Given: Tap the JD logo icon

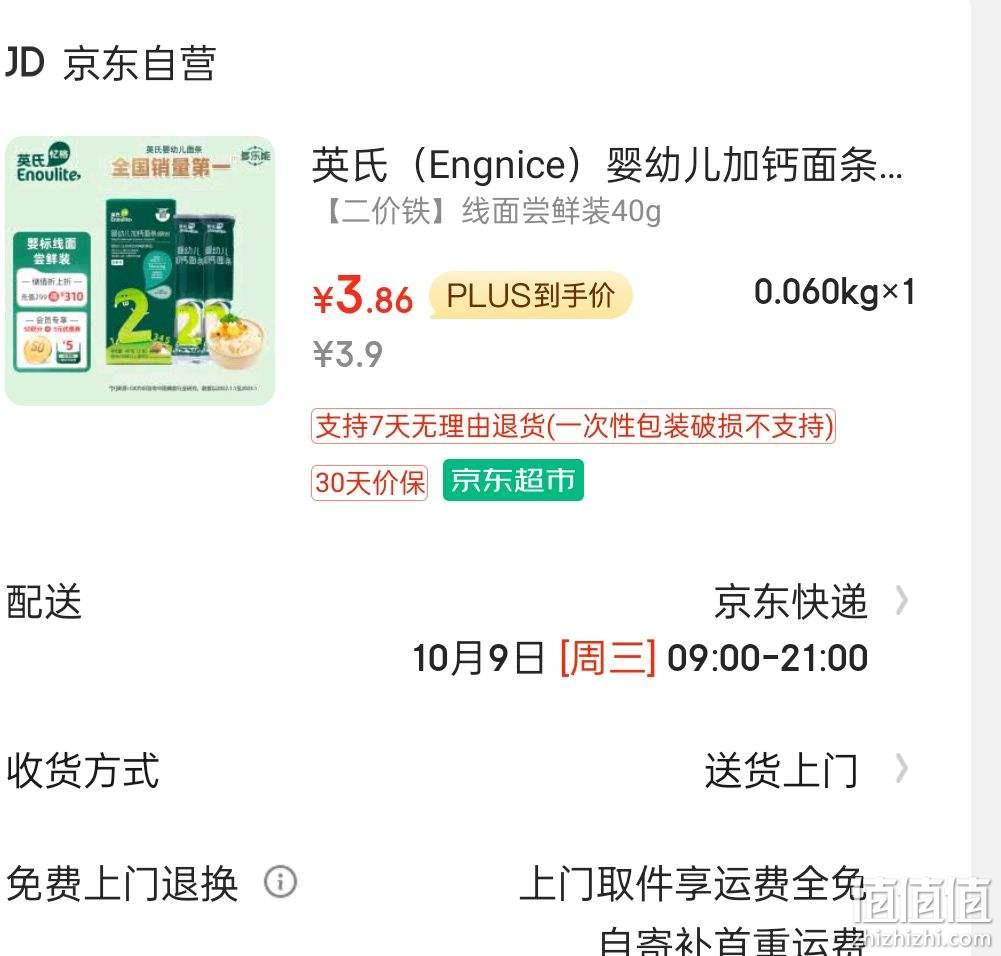Looking at the screenshot, I should (24, 63).
